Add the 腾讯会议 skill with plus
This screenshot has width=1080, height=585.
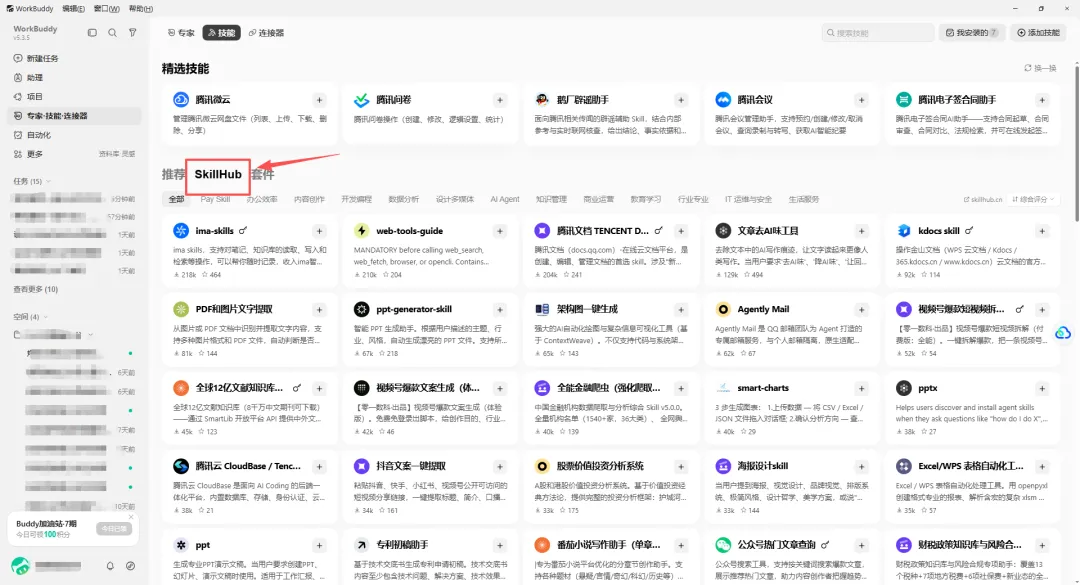pos(861,100)
